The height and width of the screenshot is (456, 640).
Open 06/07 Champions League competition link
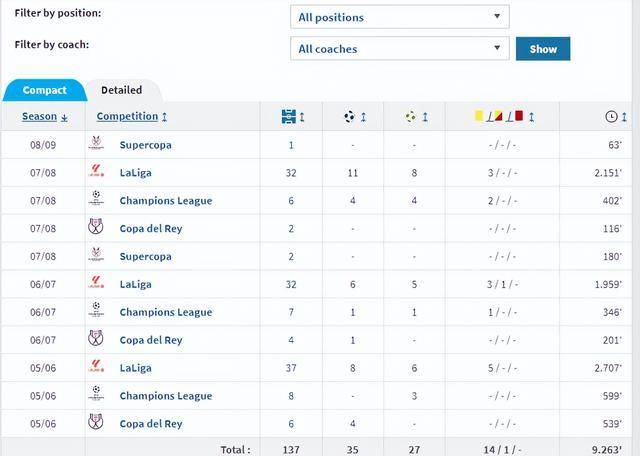166,312
